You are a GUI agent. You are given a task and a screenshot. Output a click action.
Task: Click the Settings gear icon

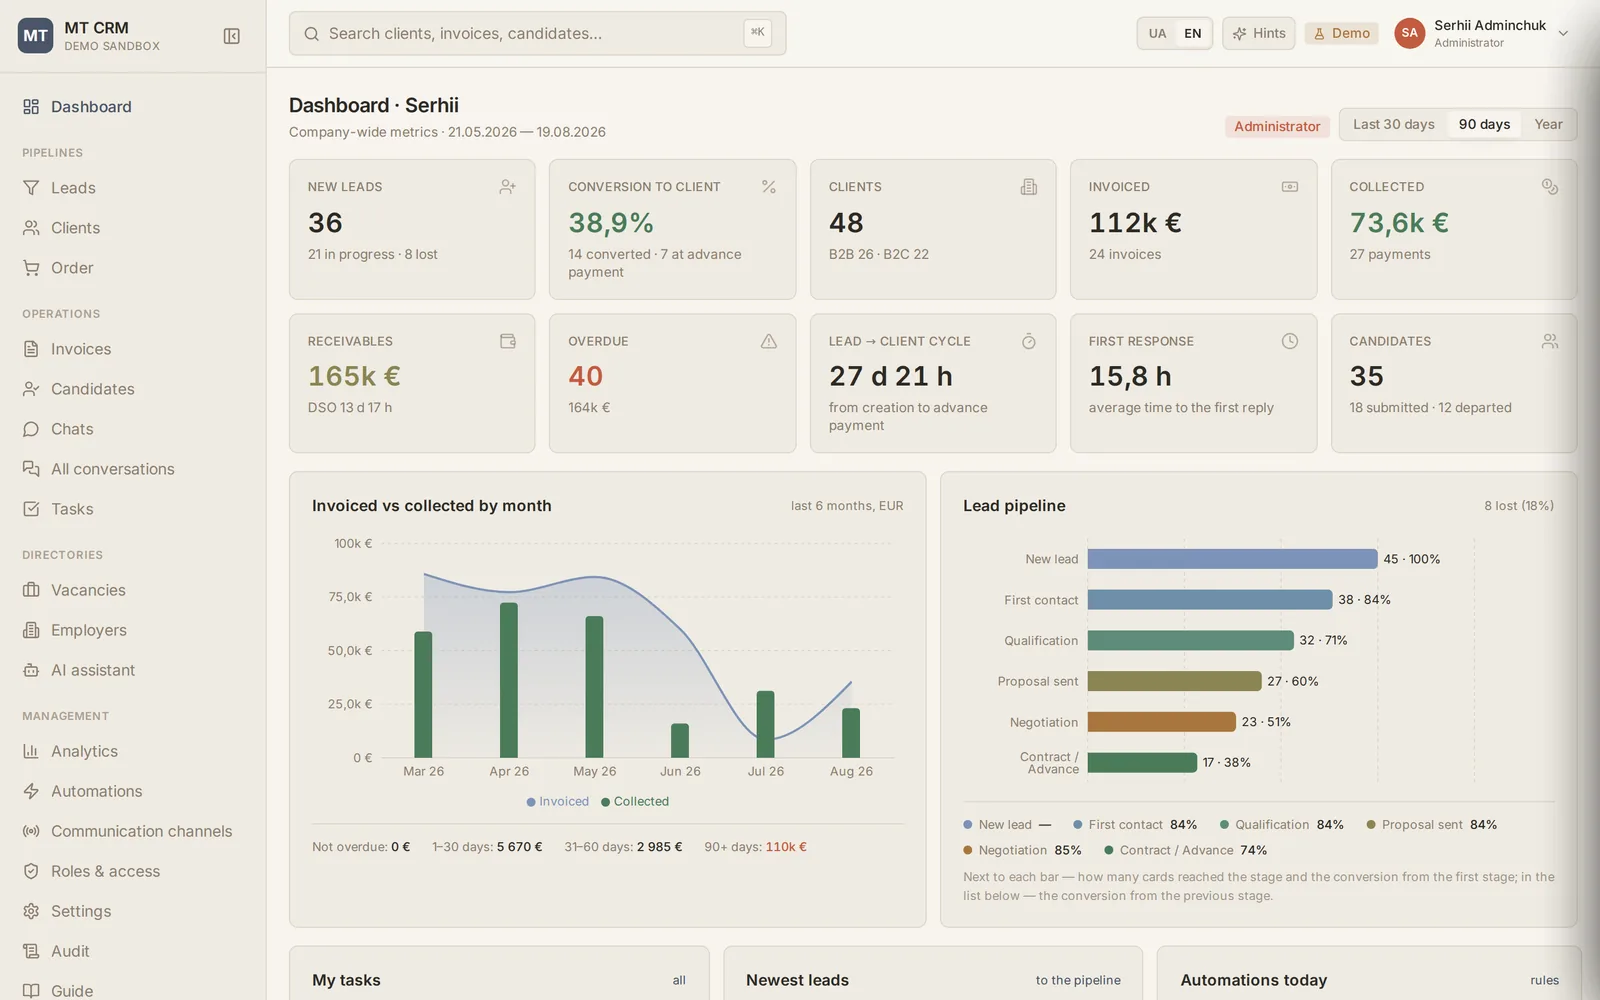tap(31, 911)
